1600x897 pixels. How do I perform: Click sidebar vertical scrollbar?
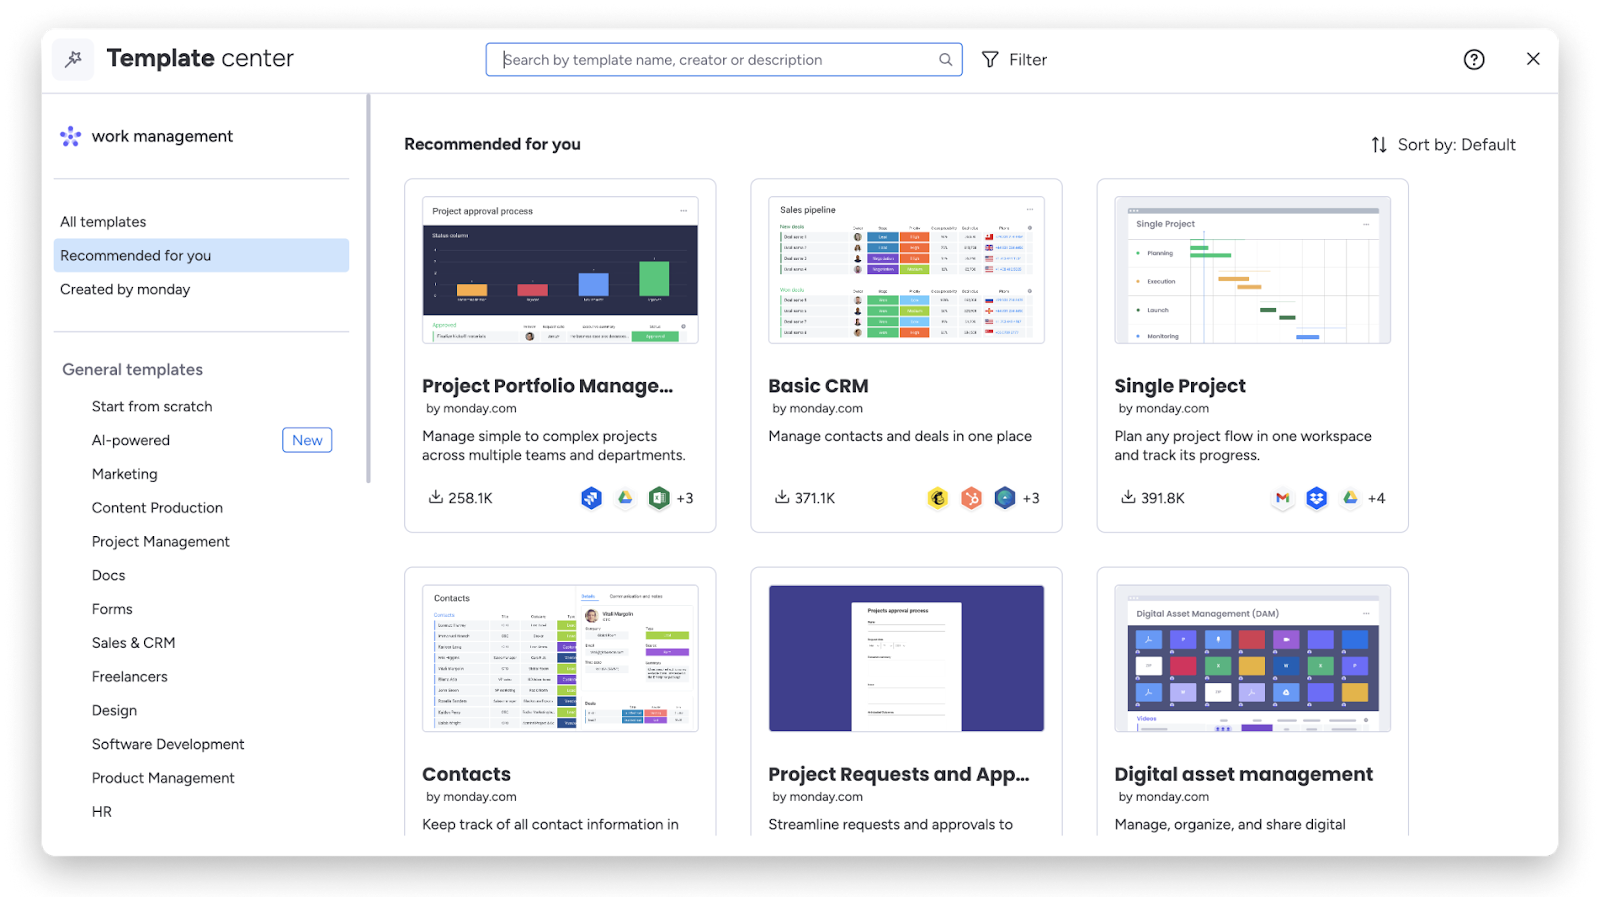click(x=368, y=289)
